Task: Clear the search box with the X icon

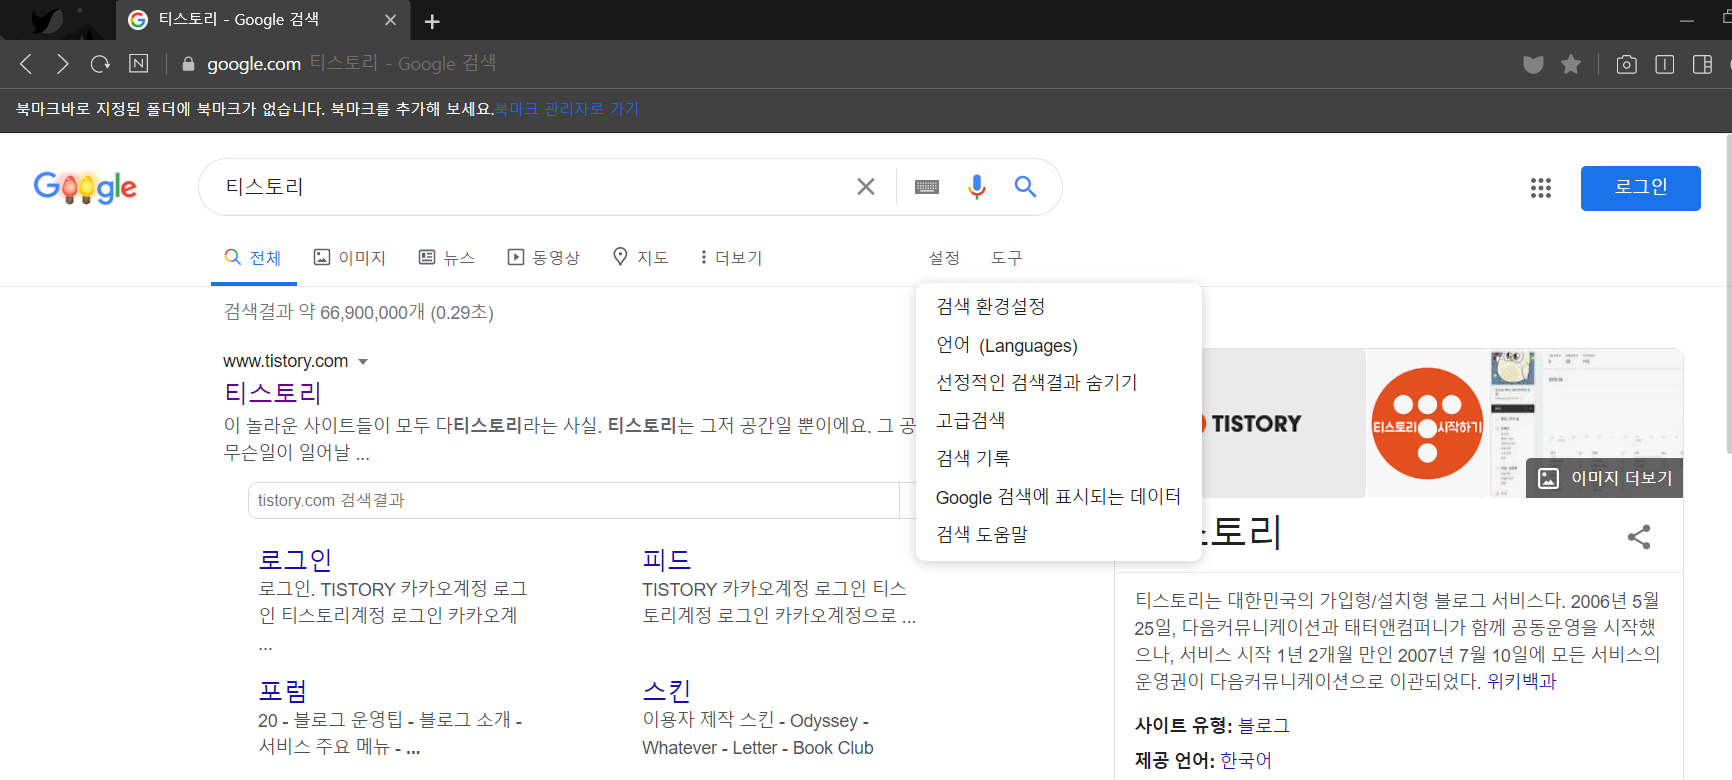Action: pos(866,187)
